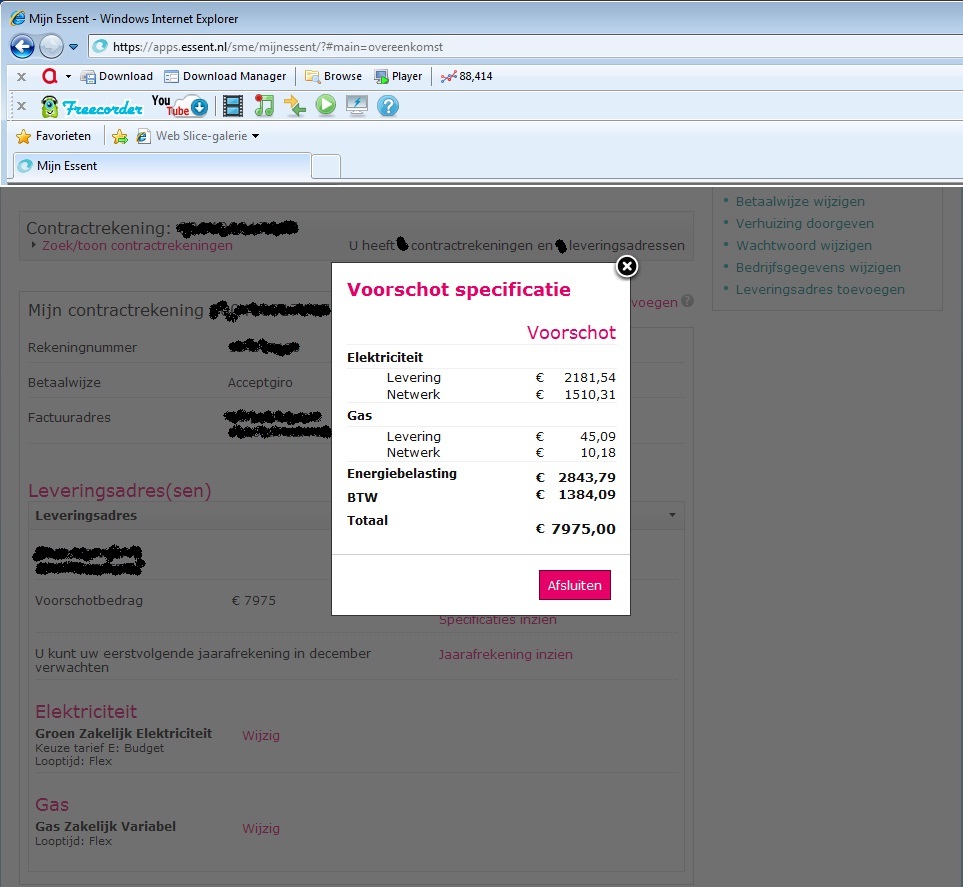Open the YouTube download tool in Freecorder

pos(180,105)
